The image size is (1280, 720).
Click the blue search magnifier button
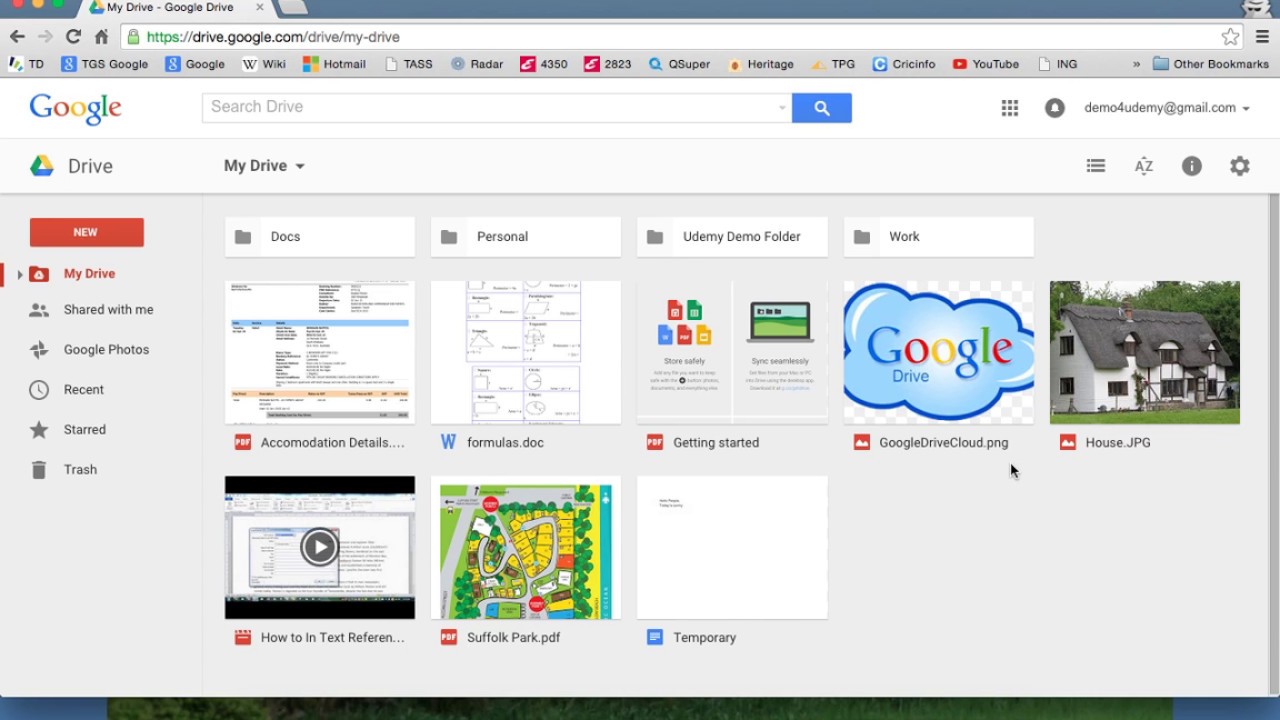(x=821, y=108)
